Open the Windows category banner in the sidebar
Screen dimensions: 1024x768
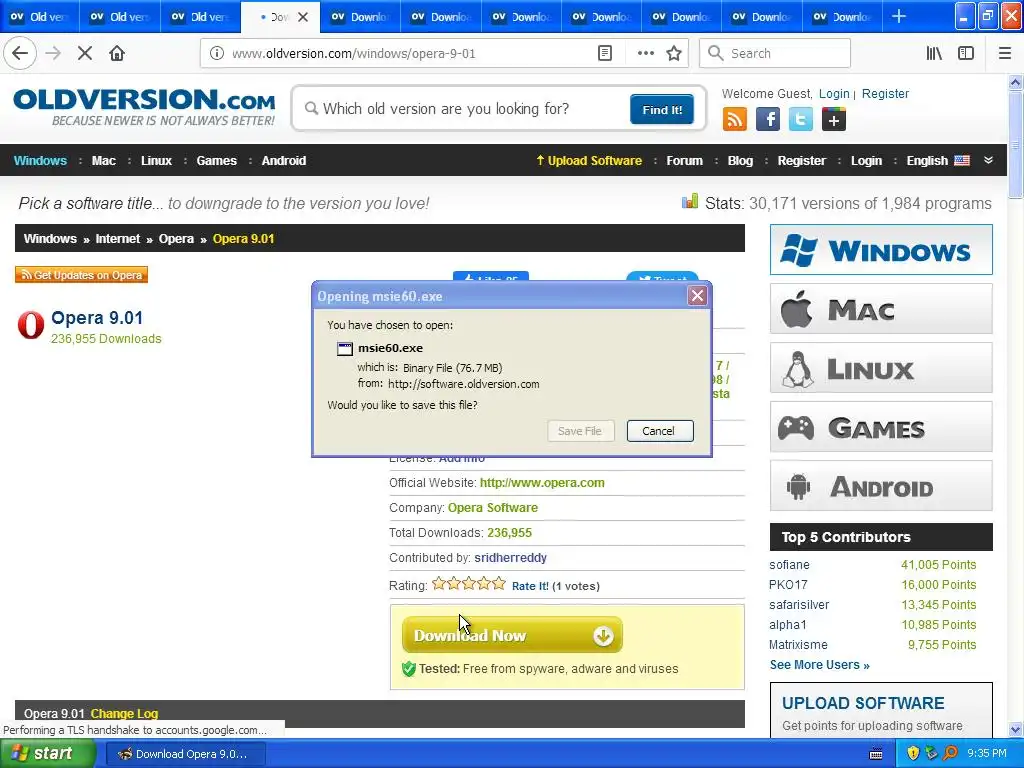881,249
